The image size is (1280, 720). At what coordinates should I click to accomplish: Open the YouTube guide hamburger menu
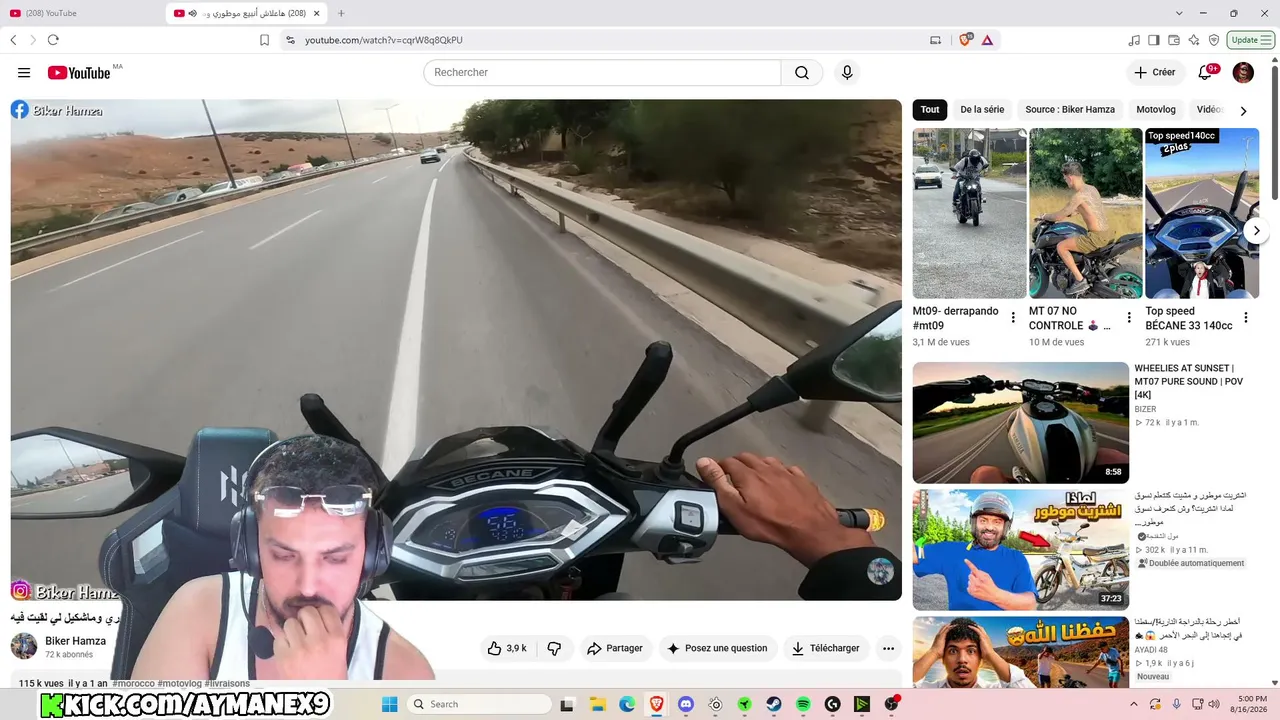tap(24, 72)
